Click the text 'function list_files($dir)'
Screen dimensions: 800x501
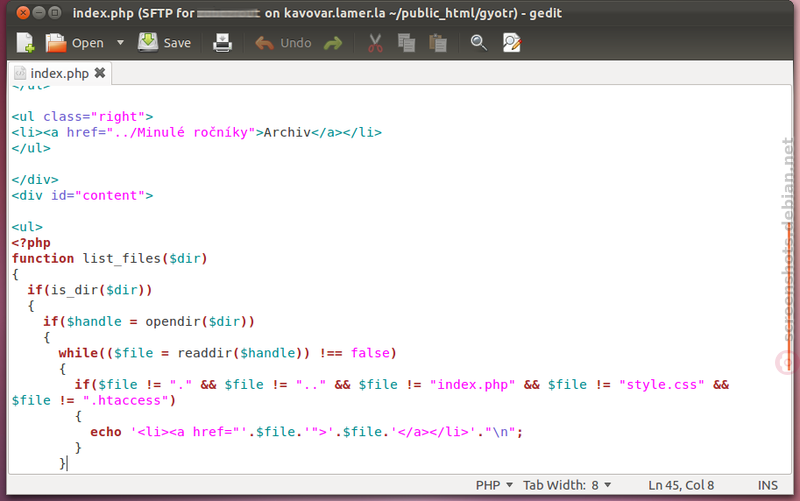[110, 259]
